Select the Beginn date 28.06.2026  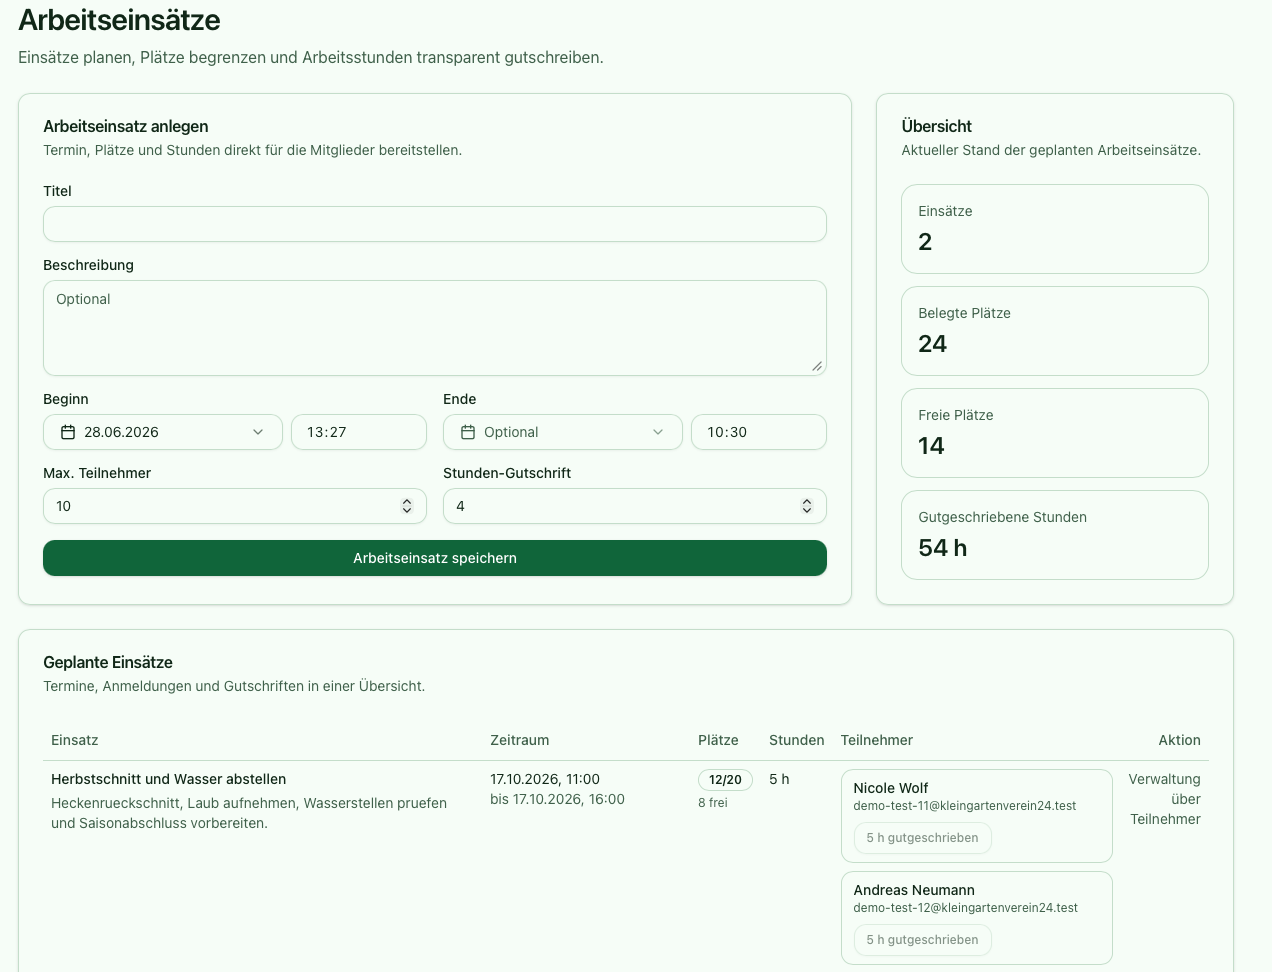coord(163,432)
